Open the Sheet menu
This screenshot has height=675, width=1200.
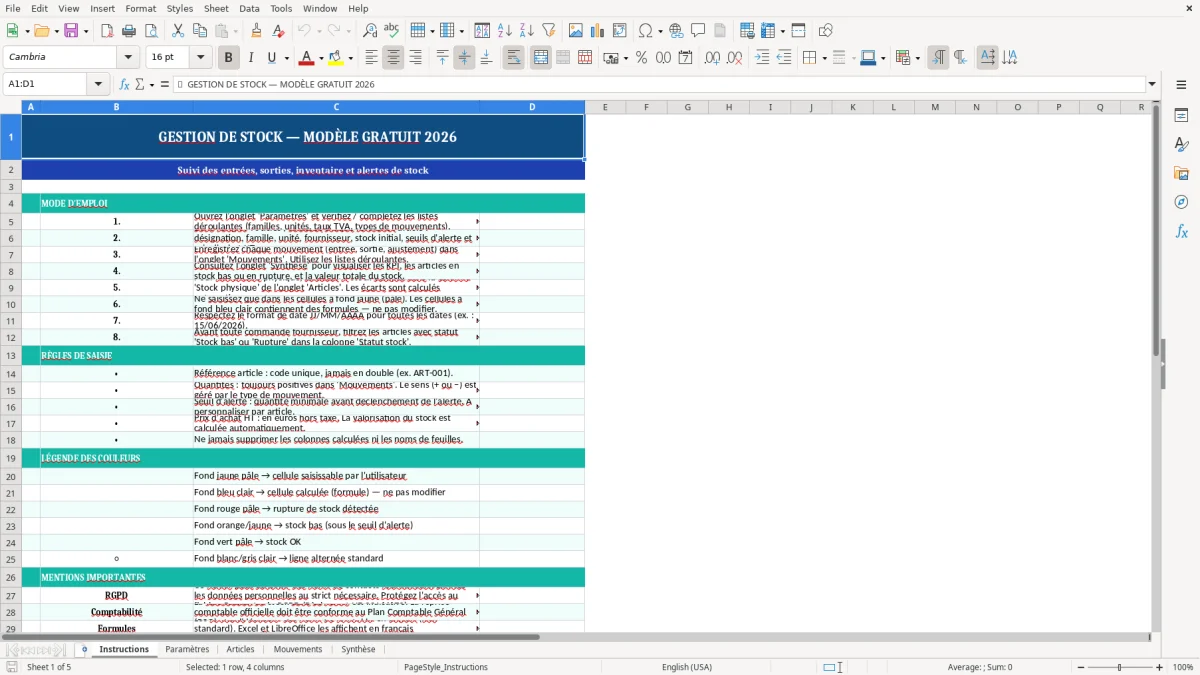coord(216,8)
